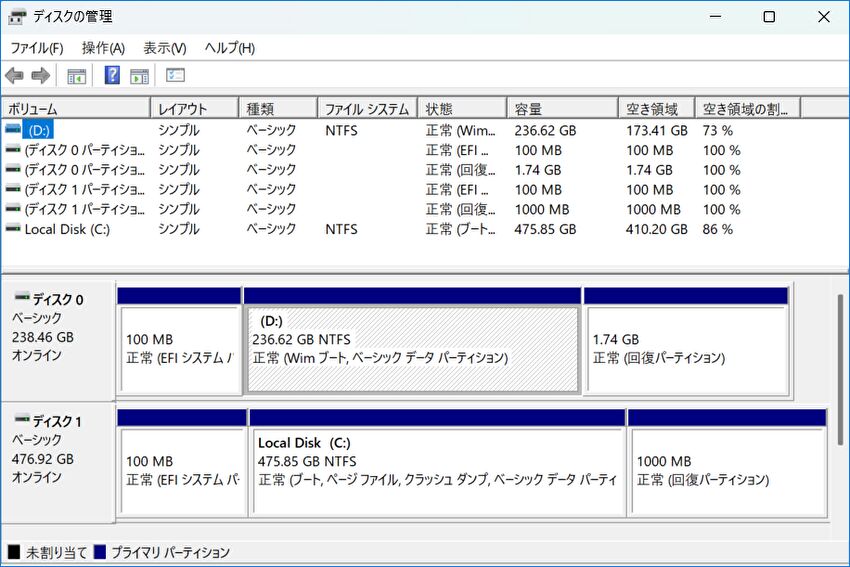Select Local Disk (C:) row in volume list
Image resolution: width=850 pixels, height=567 pixels.
(x=67, y=229)
